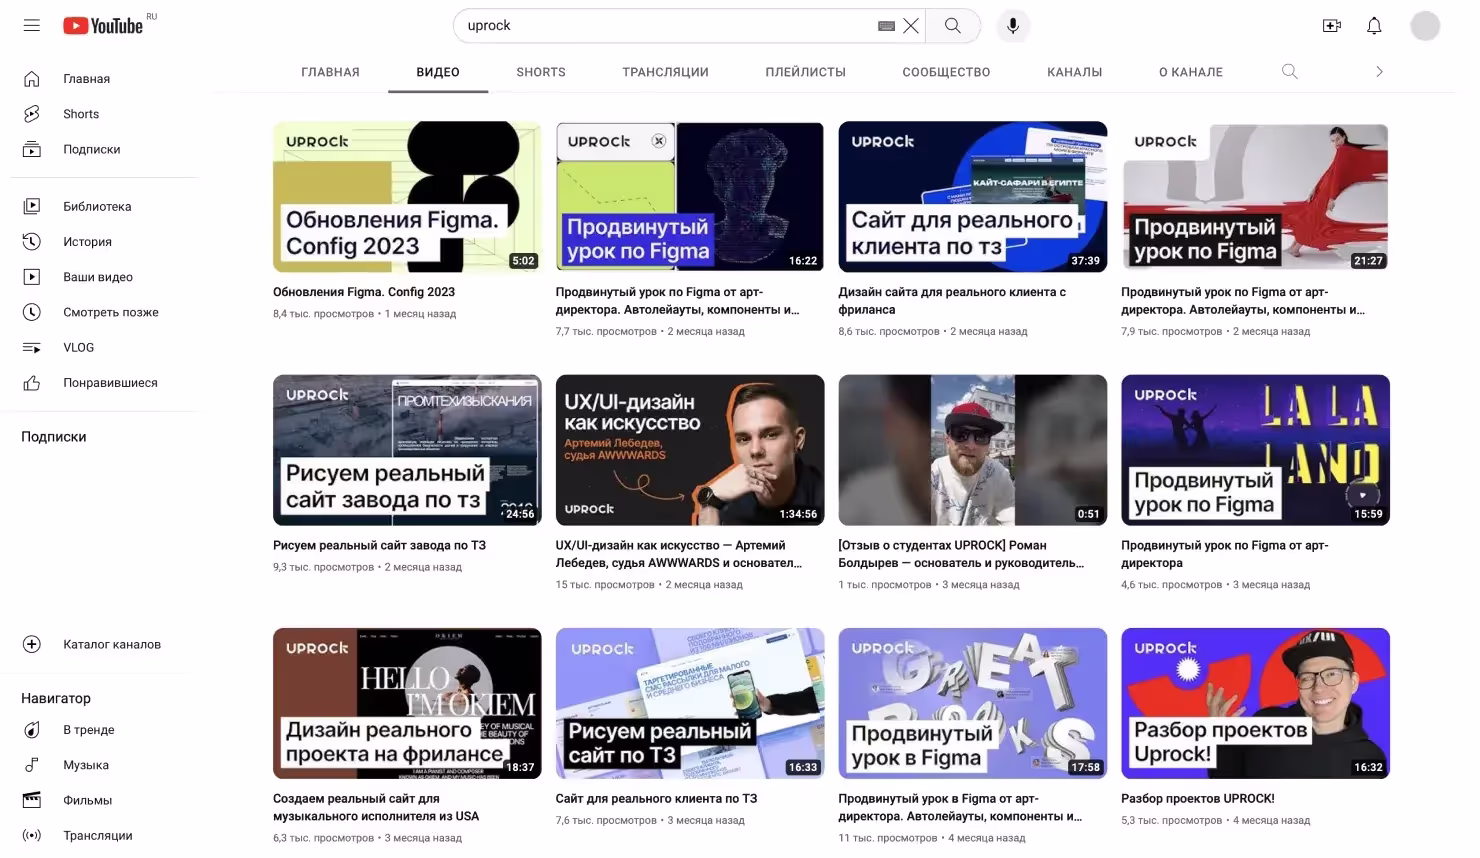The image size is (1480, 858).
Task: Click inside the search input field
Action: pos(660,26)
